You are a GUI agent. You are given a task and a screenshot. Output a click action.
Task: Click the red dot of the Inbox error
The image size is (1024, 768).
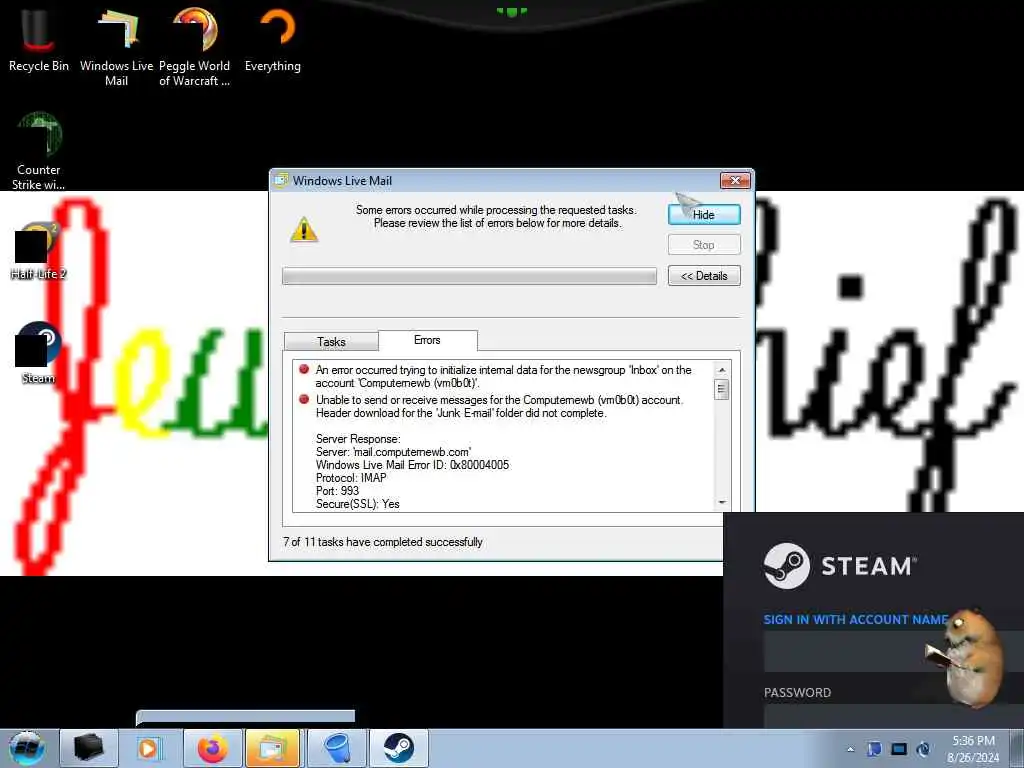point(304,369)
